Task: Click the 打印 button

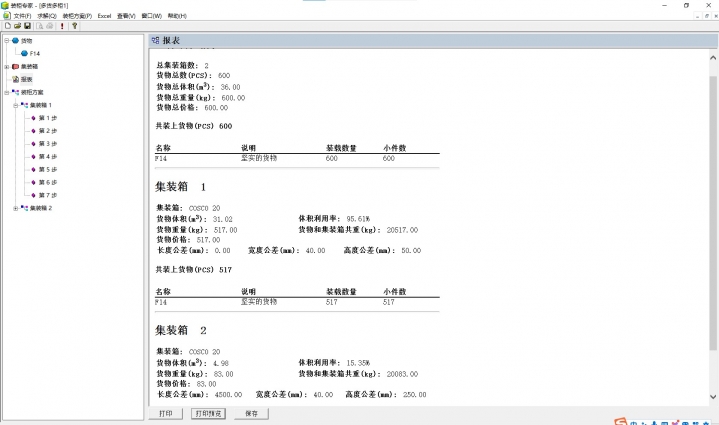Action: [166, 412]
